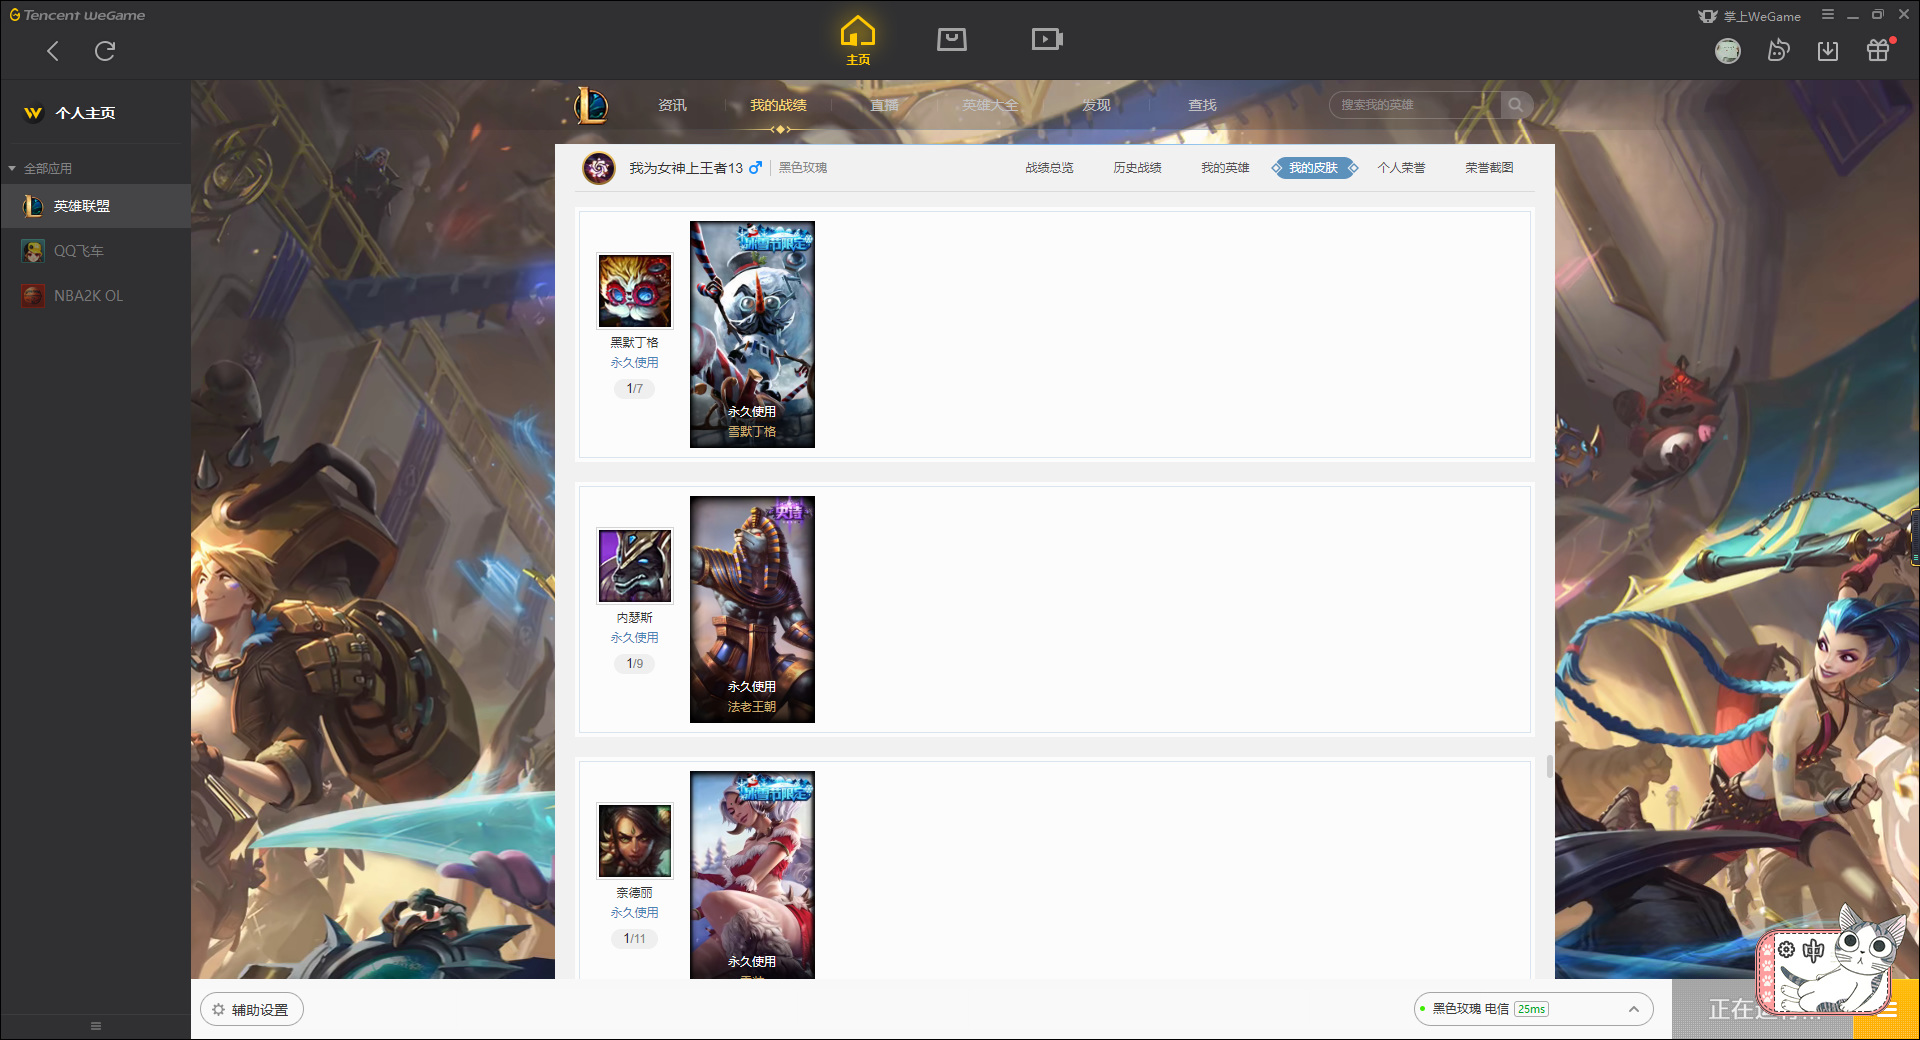Open the video live stream icon
Screen dimensions: 1920x1040
click(x=1047, y=40)
